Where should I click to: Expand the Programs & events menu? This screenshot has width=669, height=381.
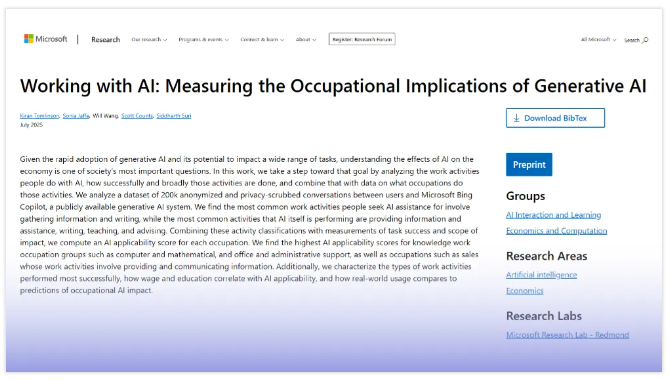pyautogui.click(x=204, y=39)
